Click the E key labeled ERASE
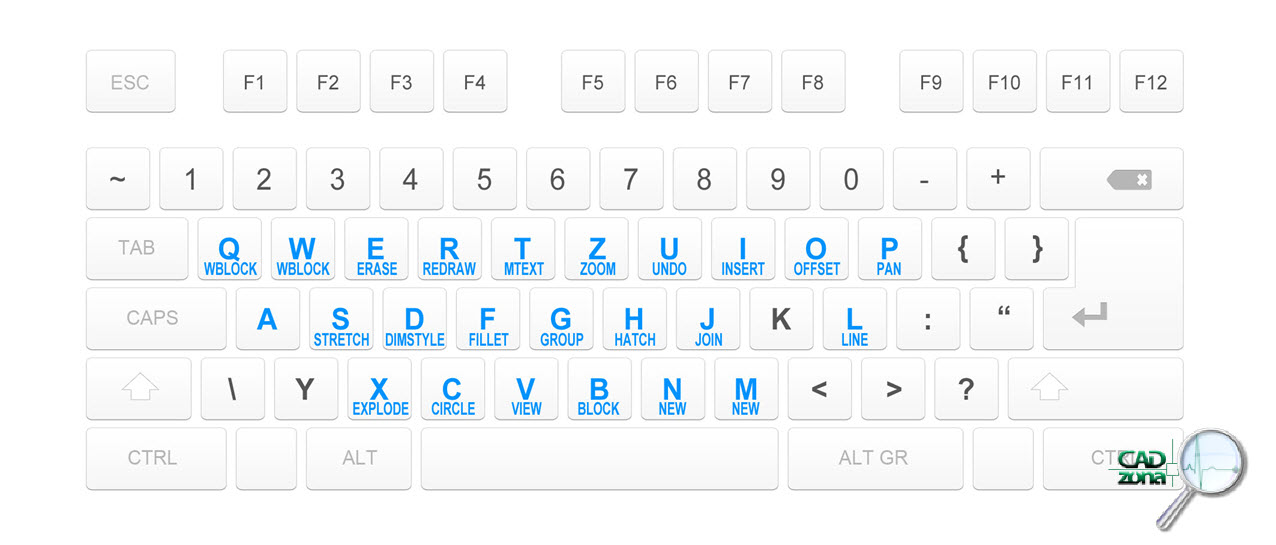 click(x=376, y=249)
